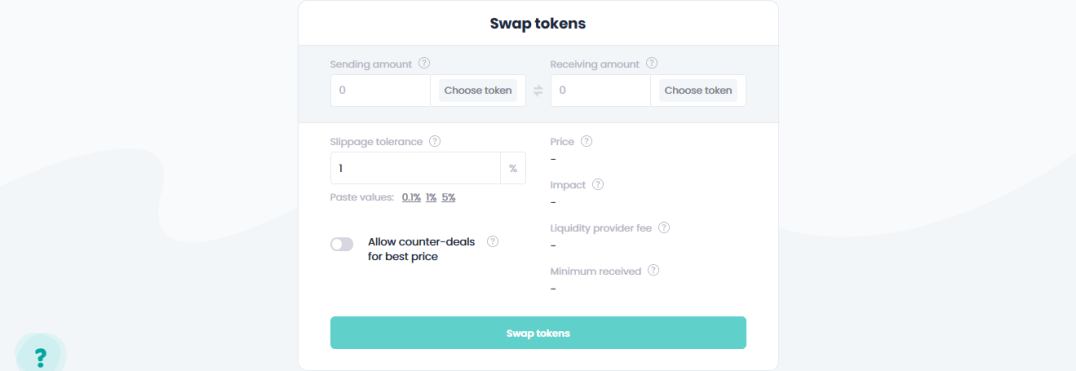Click the Liquidity provider fee help icon
This screenshot has width=1076, height=371.
pos(664,228)
